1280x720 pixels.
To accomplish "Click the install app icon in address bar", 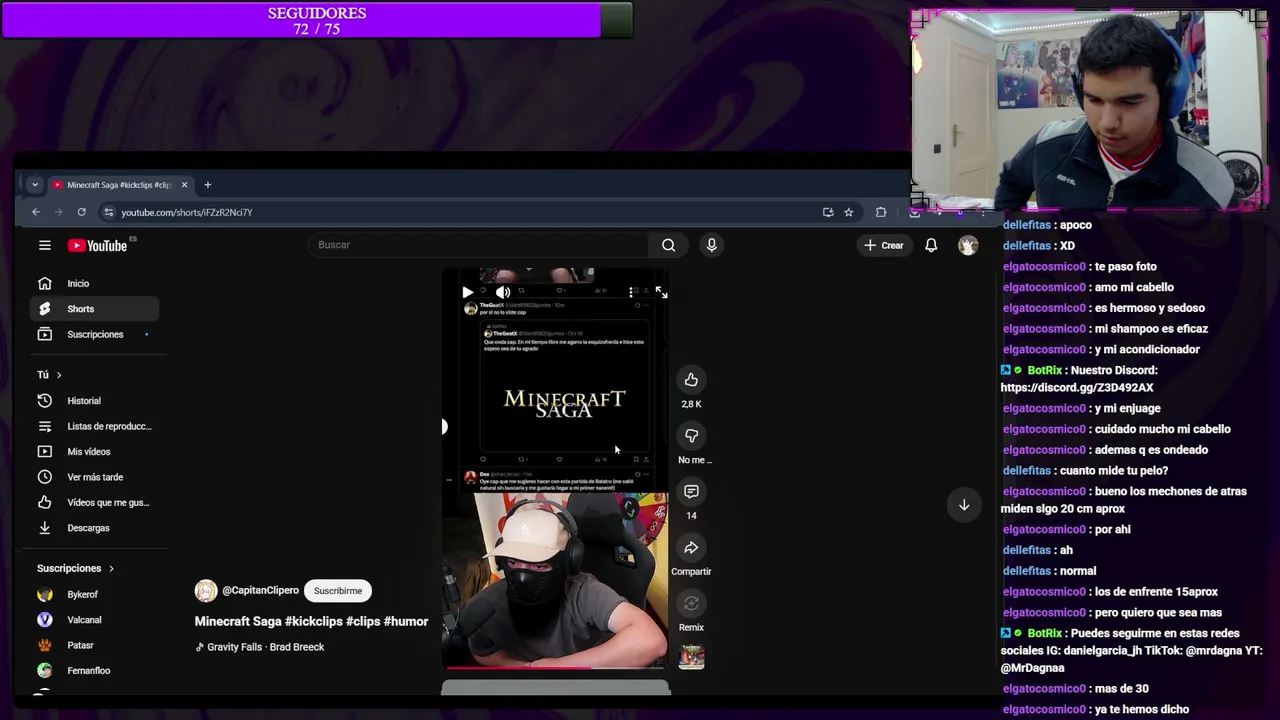I will [828, 212].
